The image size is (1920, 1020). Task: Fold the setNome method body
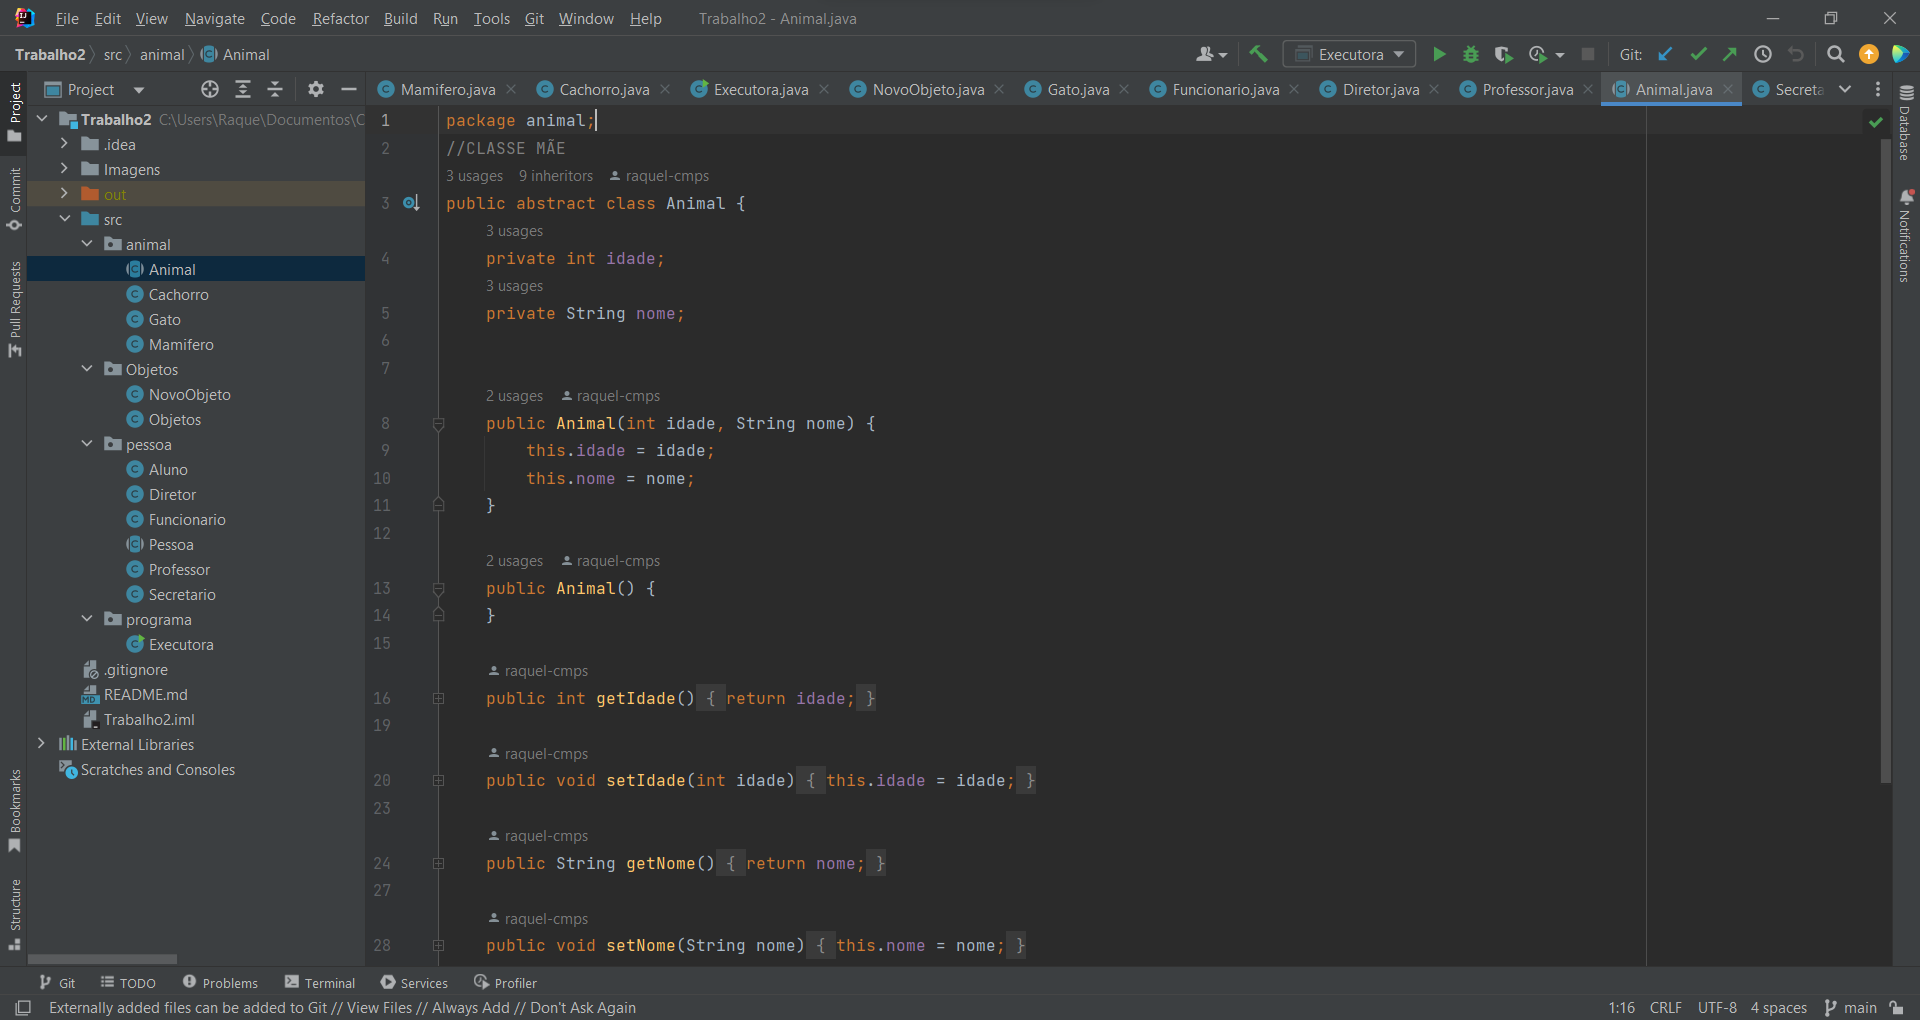click(438, 945)
